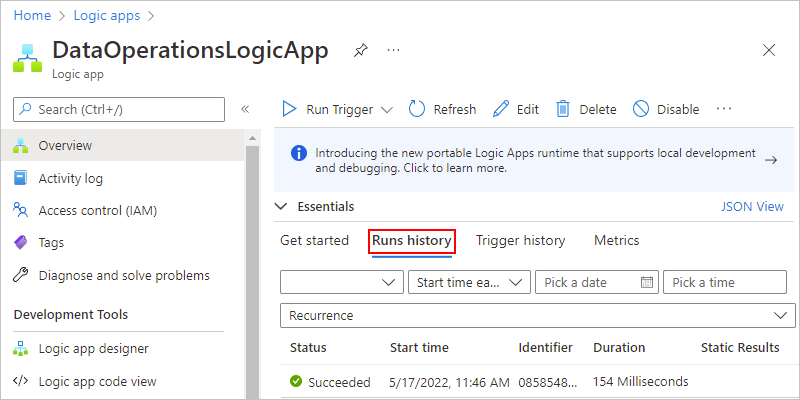
Task: Open the calendar icon in date picker
Action: 647,282
